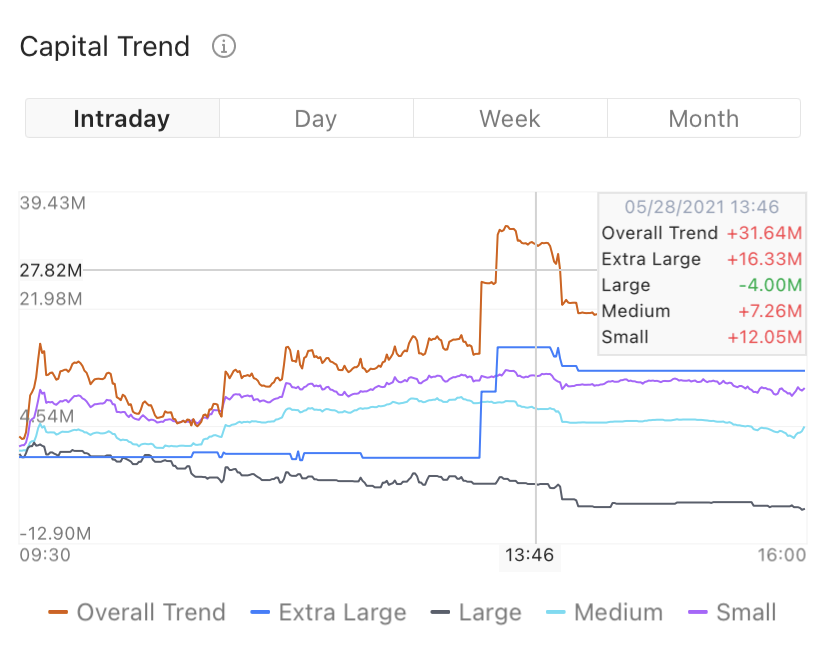
Task: Toggle the Large legend item
Action: tap(476, 612)
